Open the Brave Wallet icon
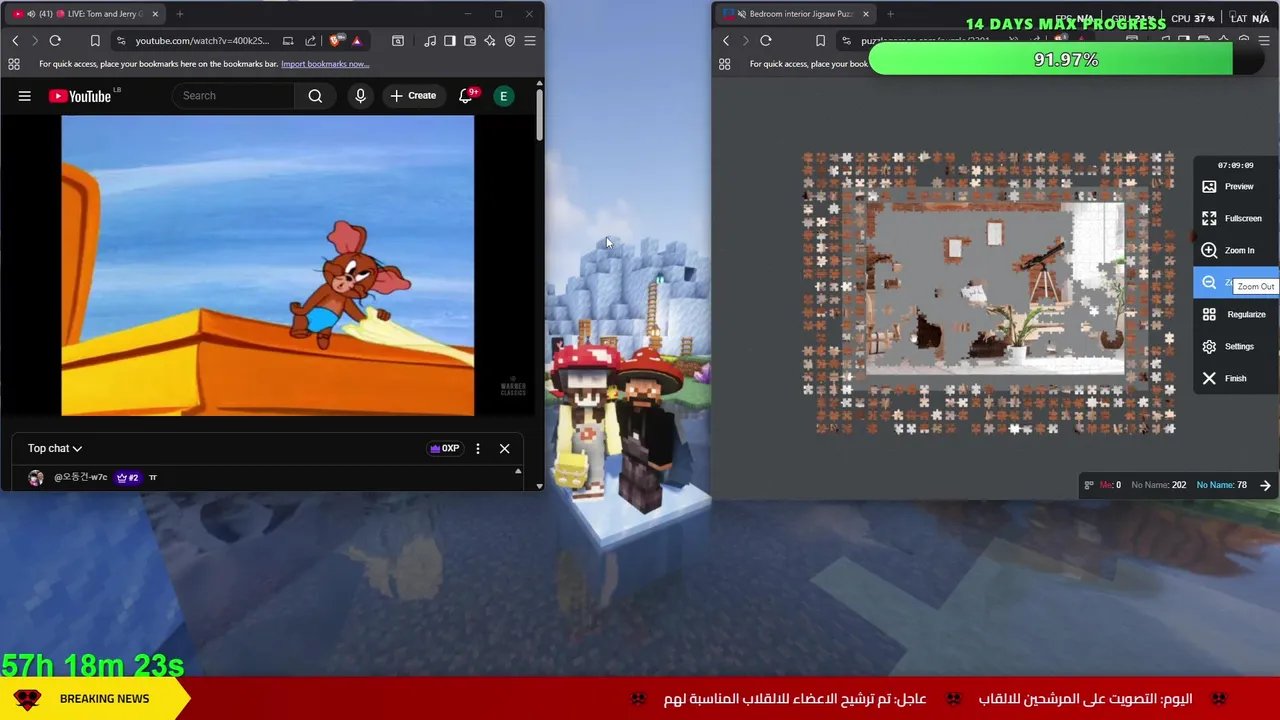This screenshot has height=720, width=1280. point(470,41)
